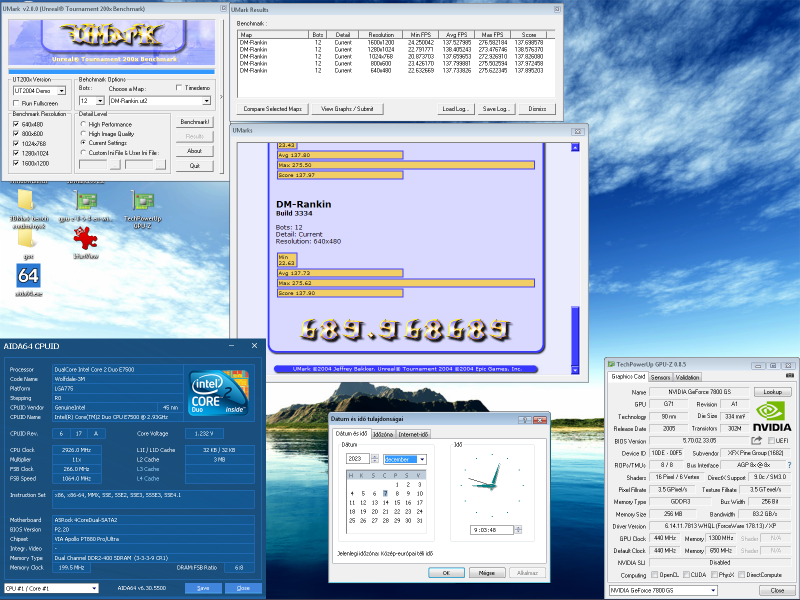Image resolution: width=800 pixels, height=600 pixels.
Task: Click the Mégse button in date dialog
Action: click(x=487, y=573)
